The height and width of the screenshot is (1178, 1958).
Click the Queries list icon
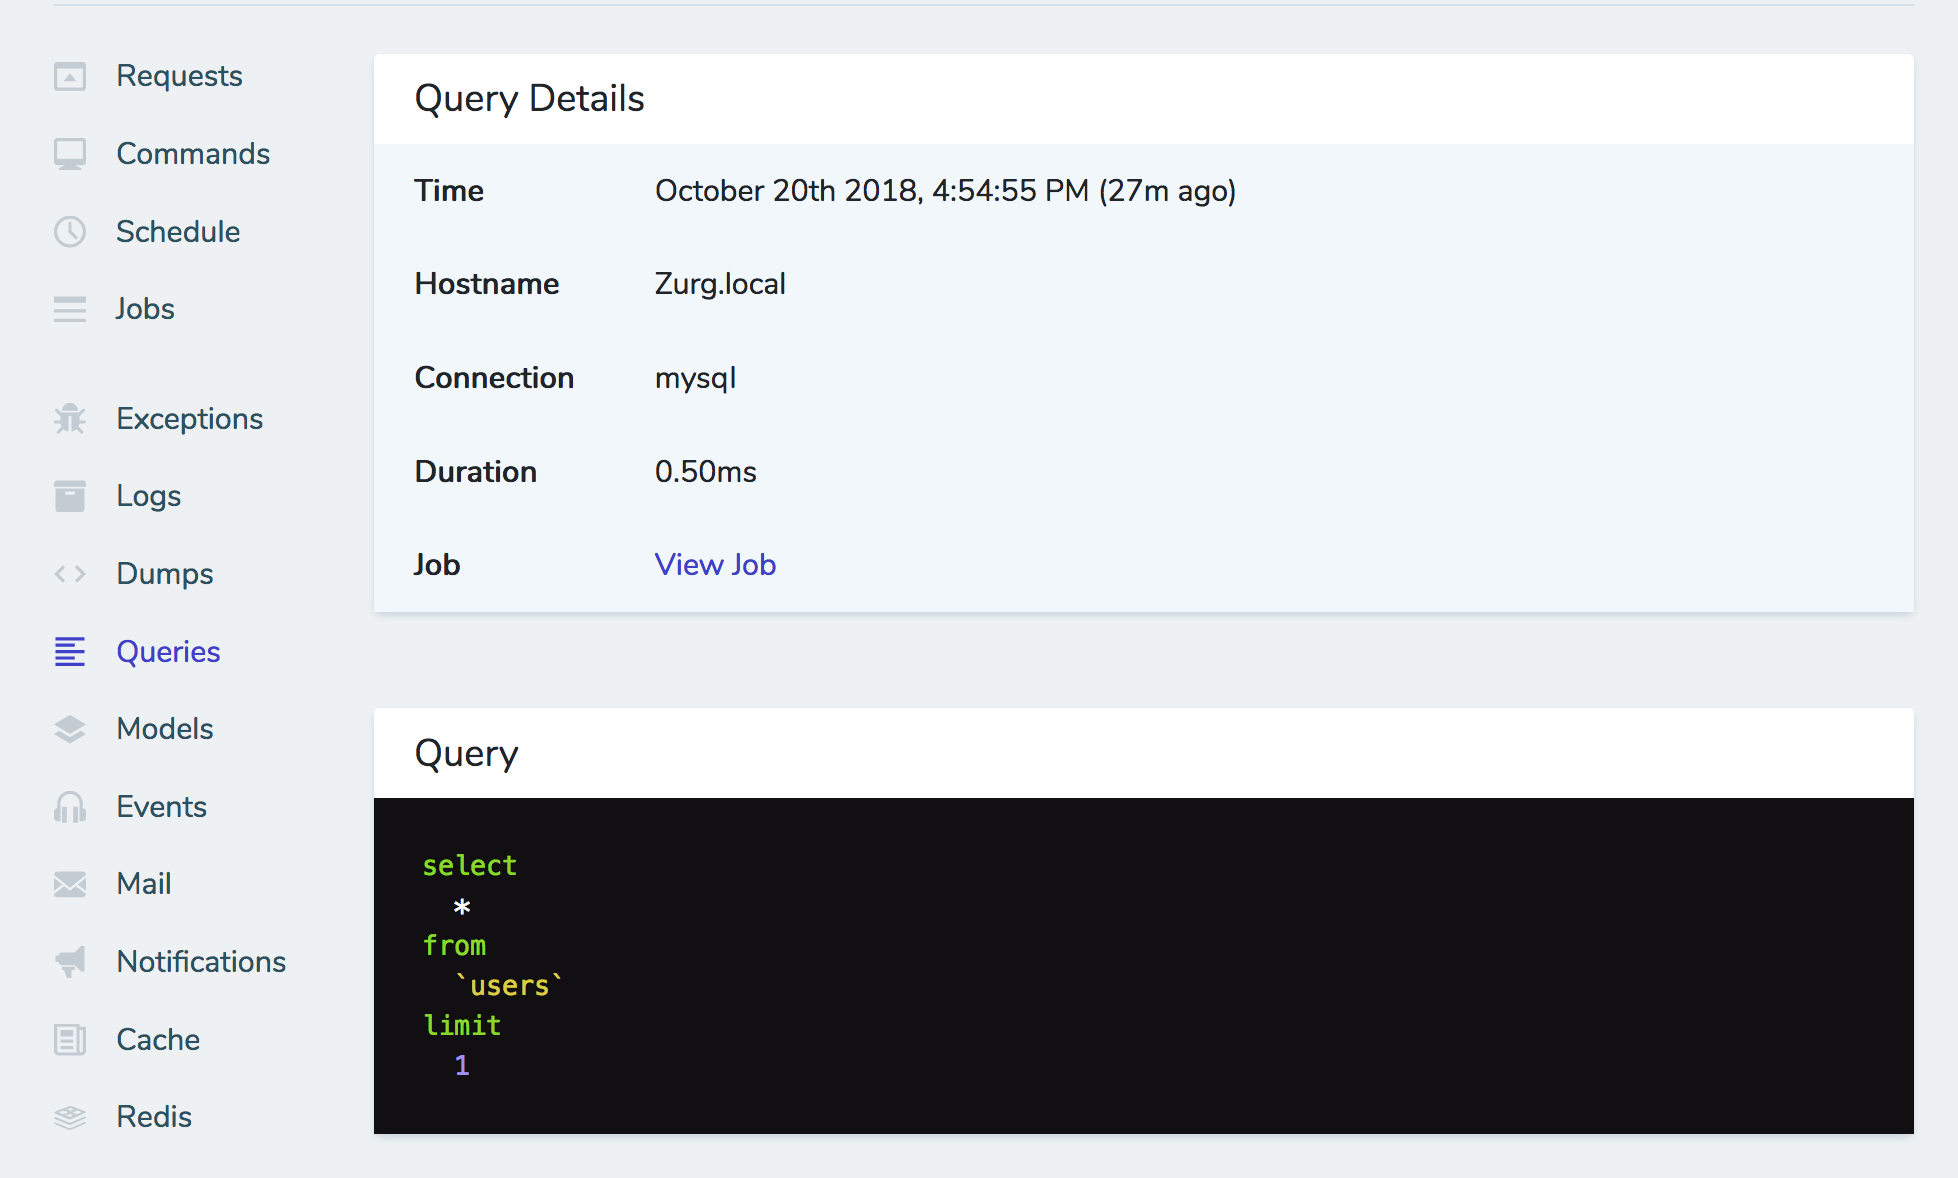click(x=70, y=651)
